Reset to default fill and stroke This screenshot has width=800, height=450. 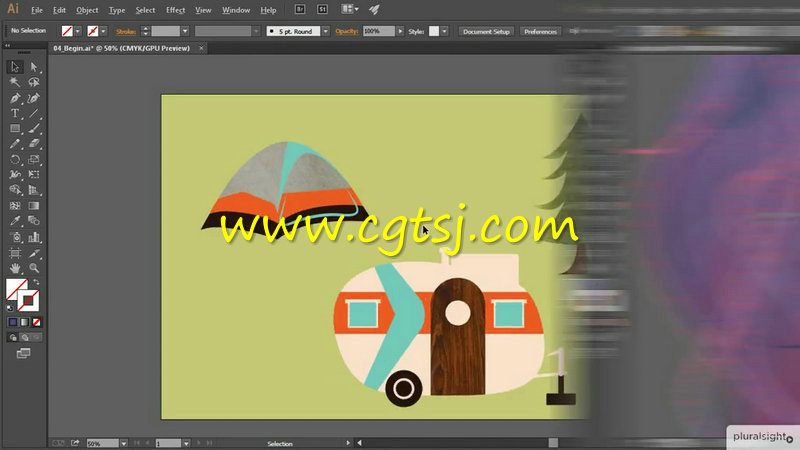(10, 308)
